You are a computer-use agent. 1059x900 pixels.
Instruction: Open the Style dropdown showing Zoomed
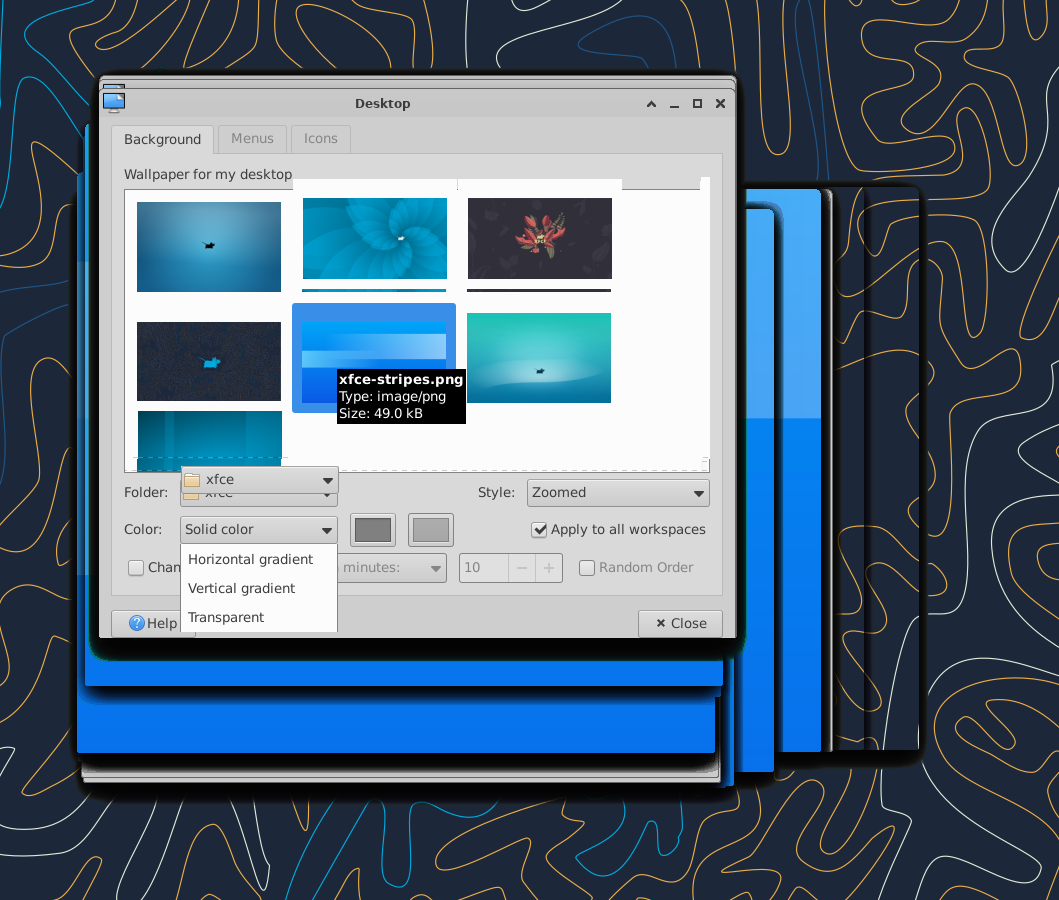click(x=617, y=493)
